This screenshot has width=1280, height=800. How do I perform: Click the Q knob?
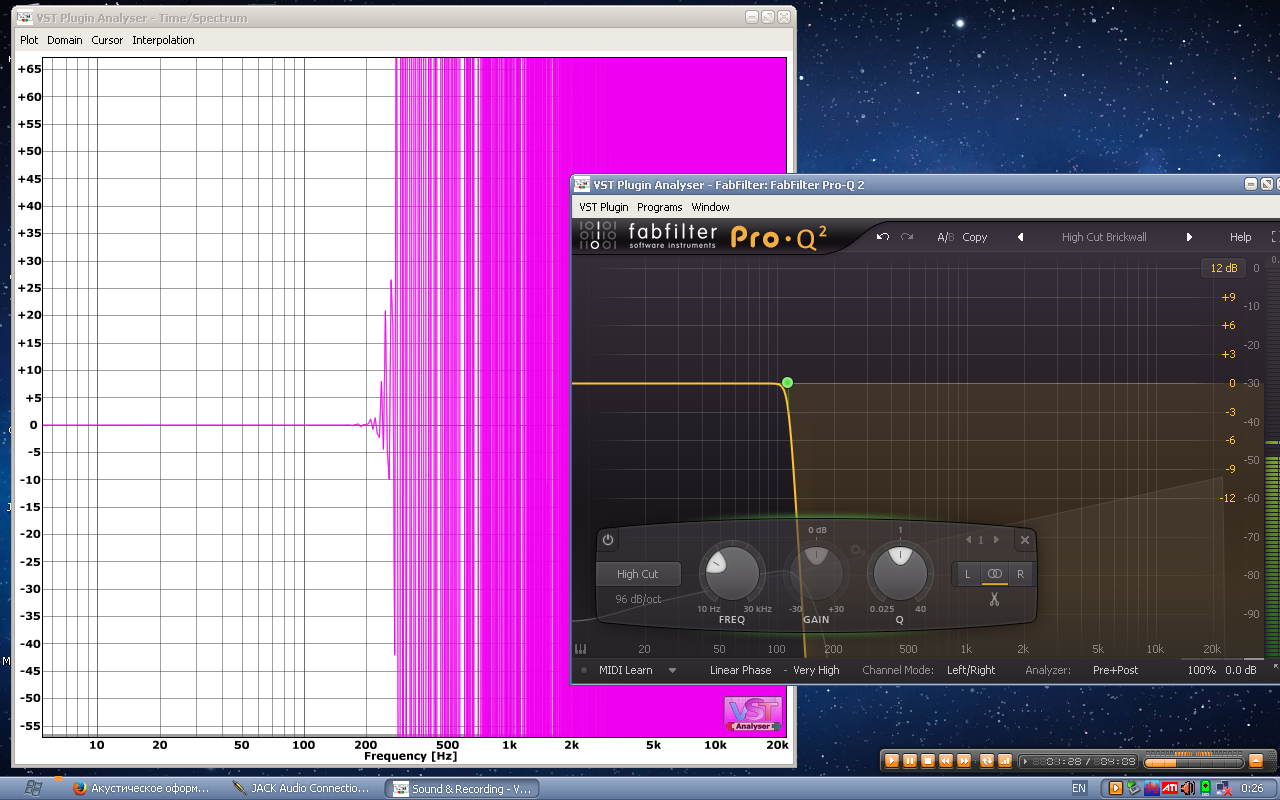[x=900, y=573]
